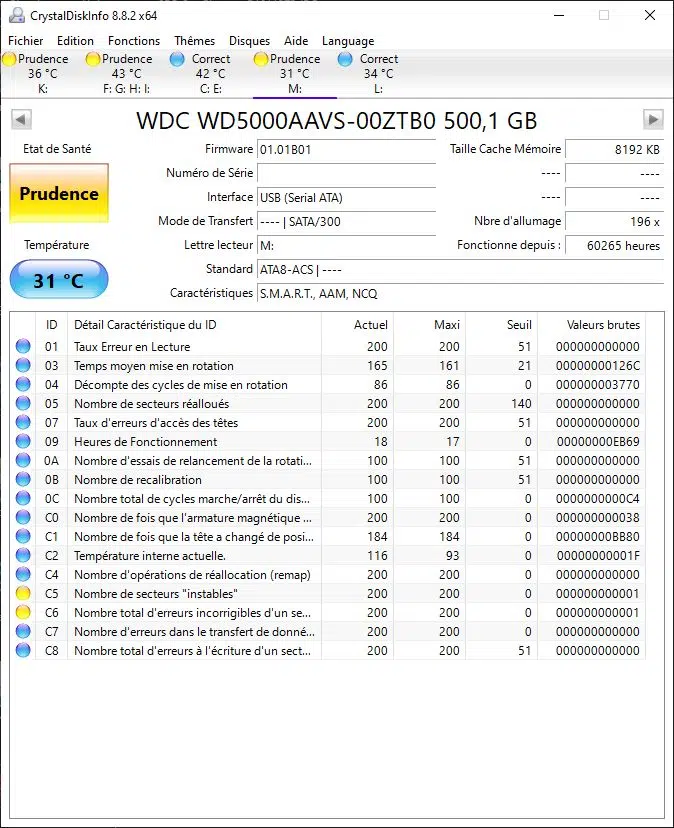The height and width of the screenshot is (828, 674).
Task: Click the Firmware field 01.01B01
Action: pyautogui.click(x=347, y=149)
